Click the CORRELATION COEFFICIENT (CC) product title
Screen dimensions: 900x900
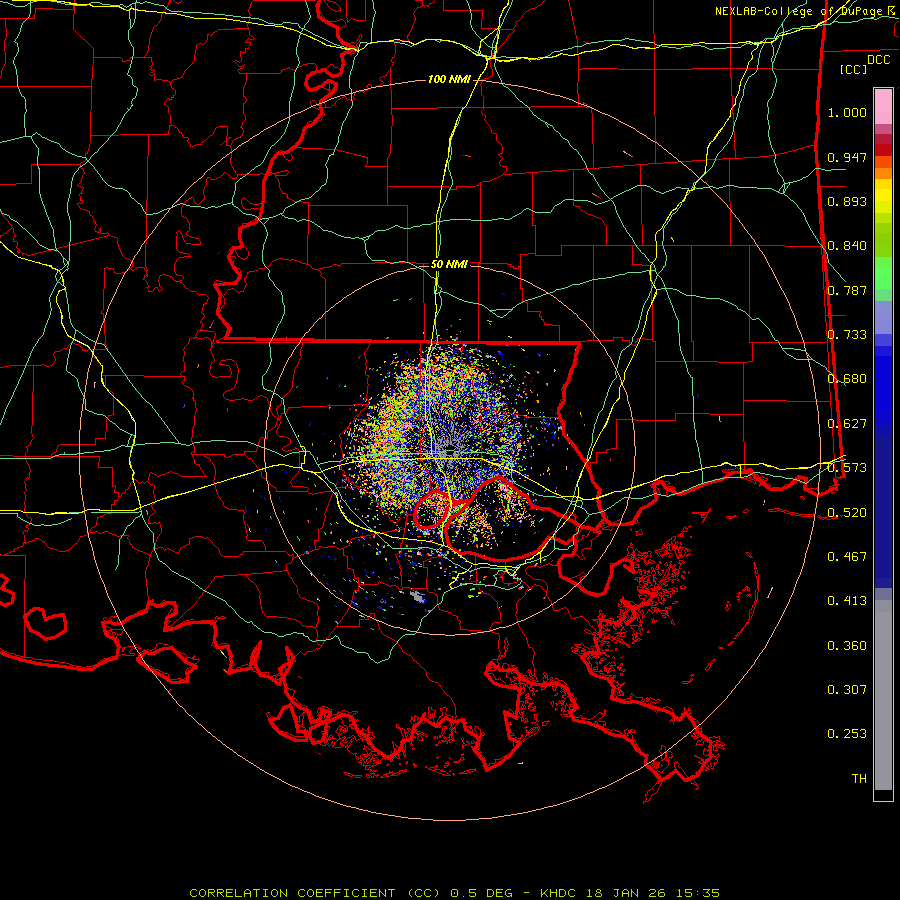(316, 893)
